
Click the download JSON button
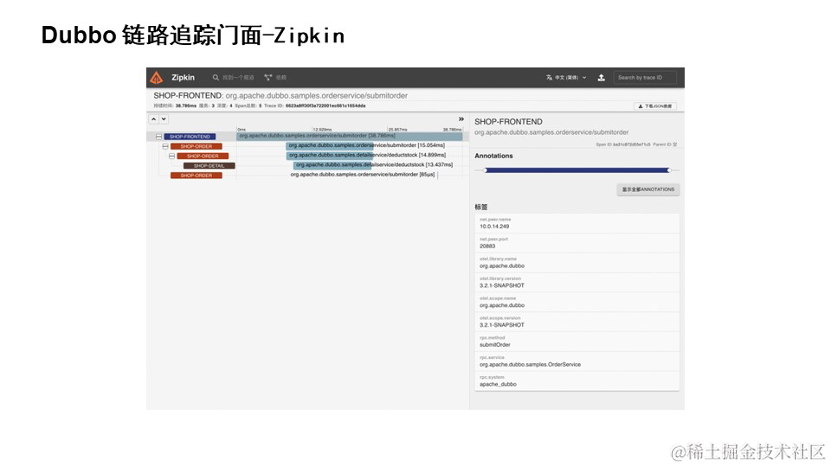[655, 106]
